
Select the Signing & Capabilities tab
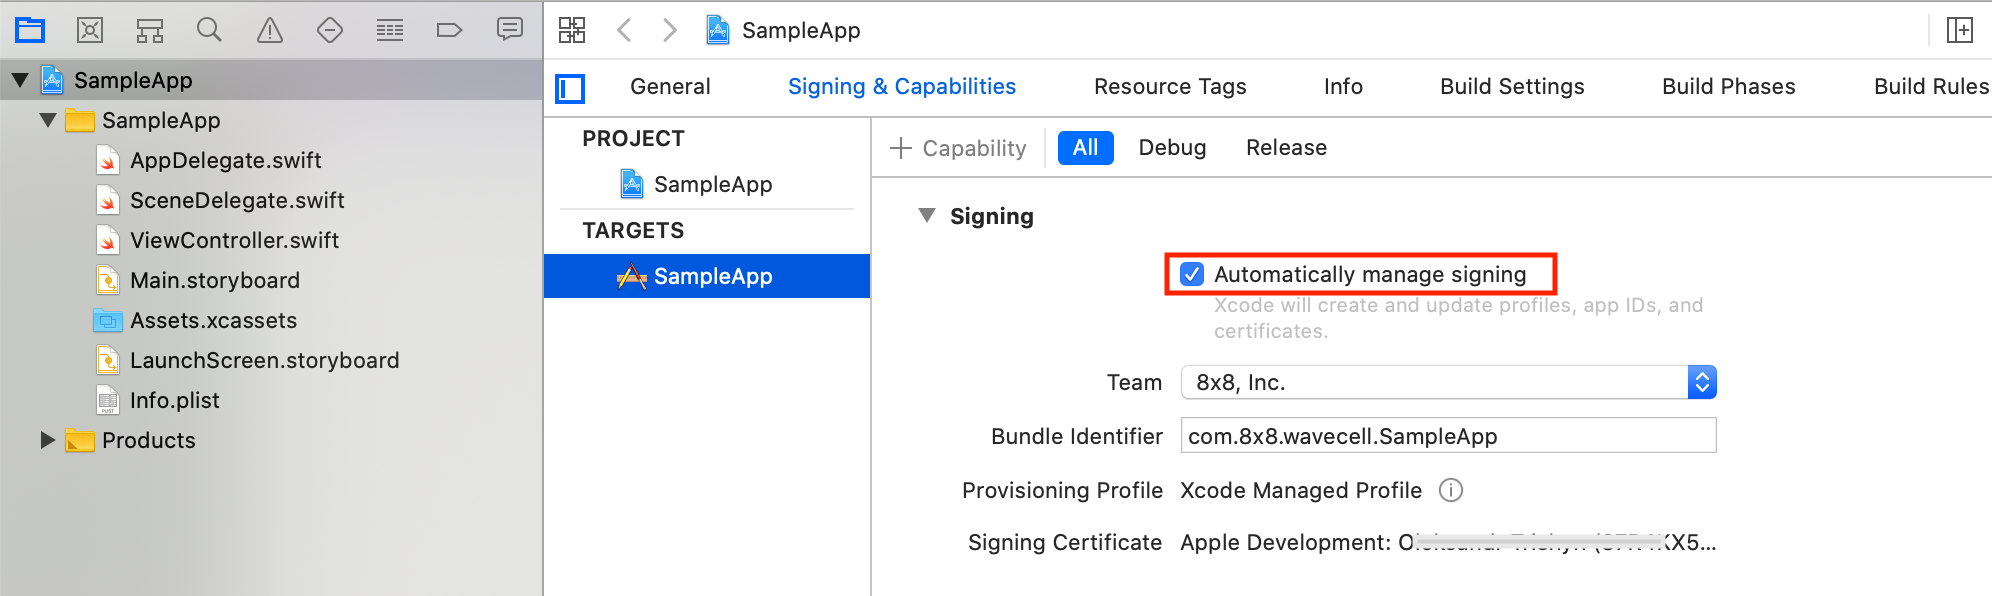coord(902,87)
